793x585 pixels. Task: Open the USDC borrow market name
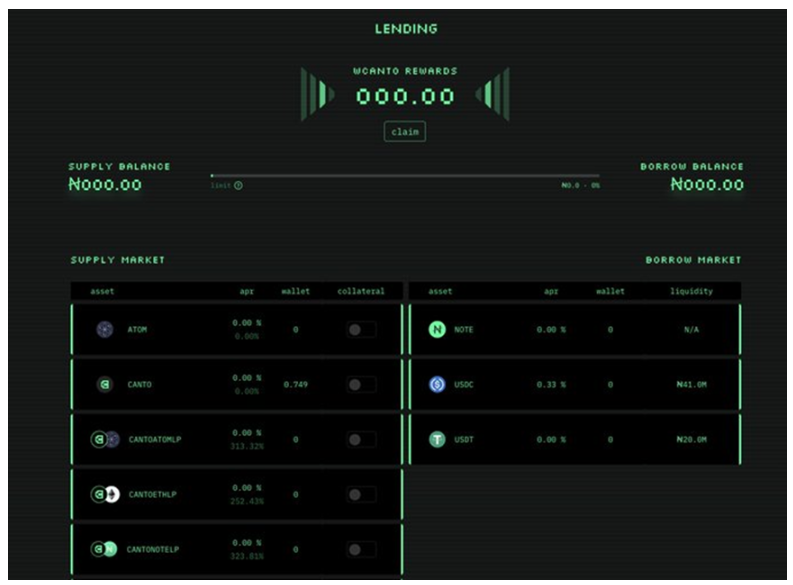point(463,384)
